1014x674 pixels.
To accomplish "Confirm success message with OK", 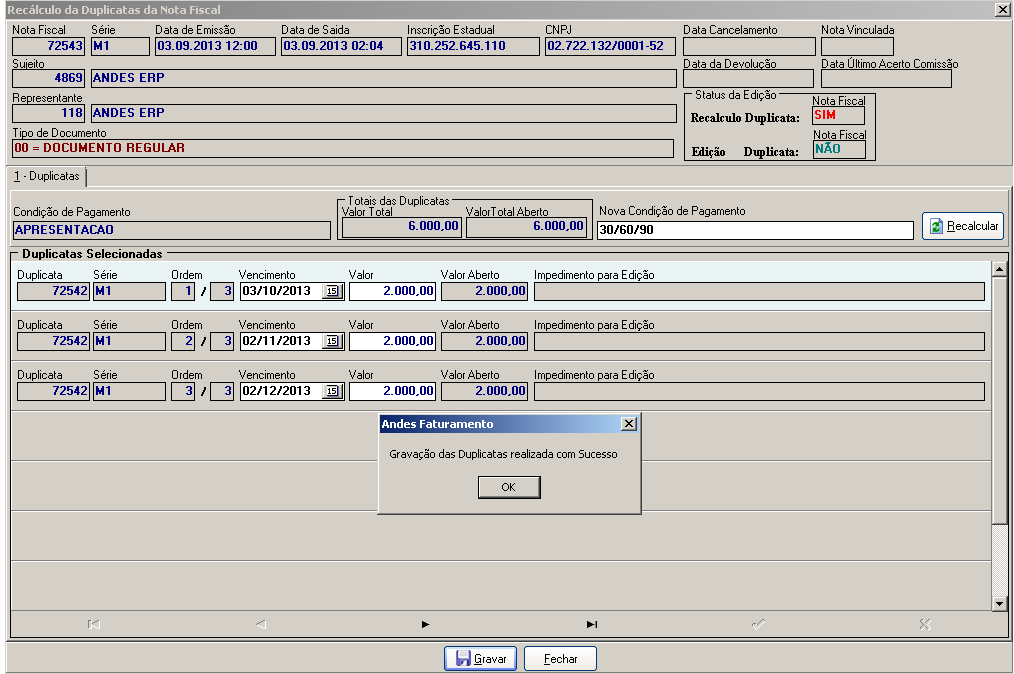I will pos(509,487).
